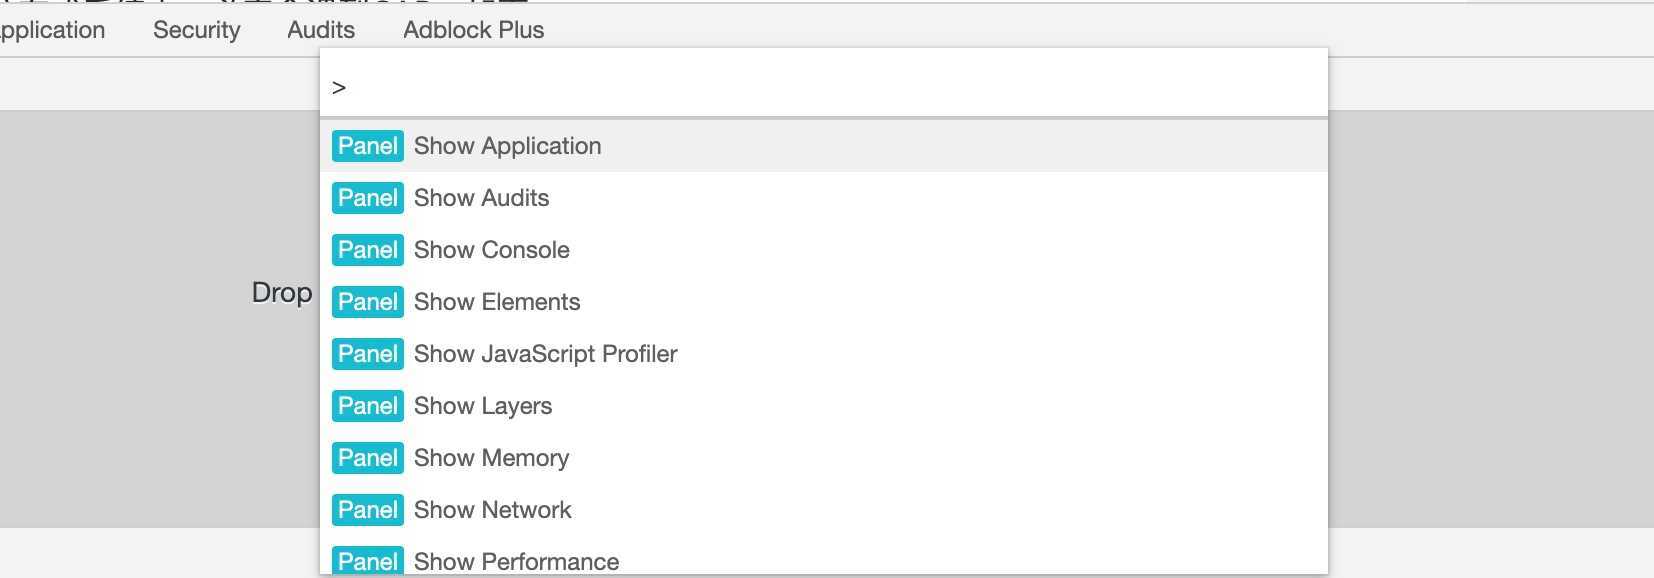Select Show Layers panel command
This screenshot has width=1654, height=578.
point(482,406)
